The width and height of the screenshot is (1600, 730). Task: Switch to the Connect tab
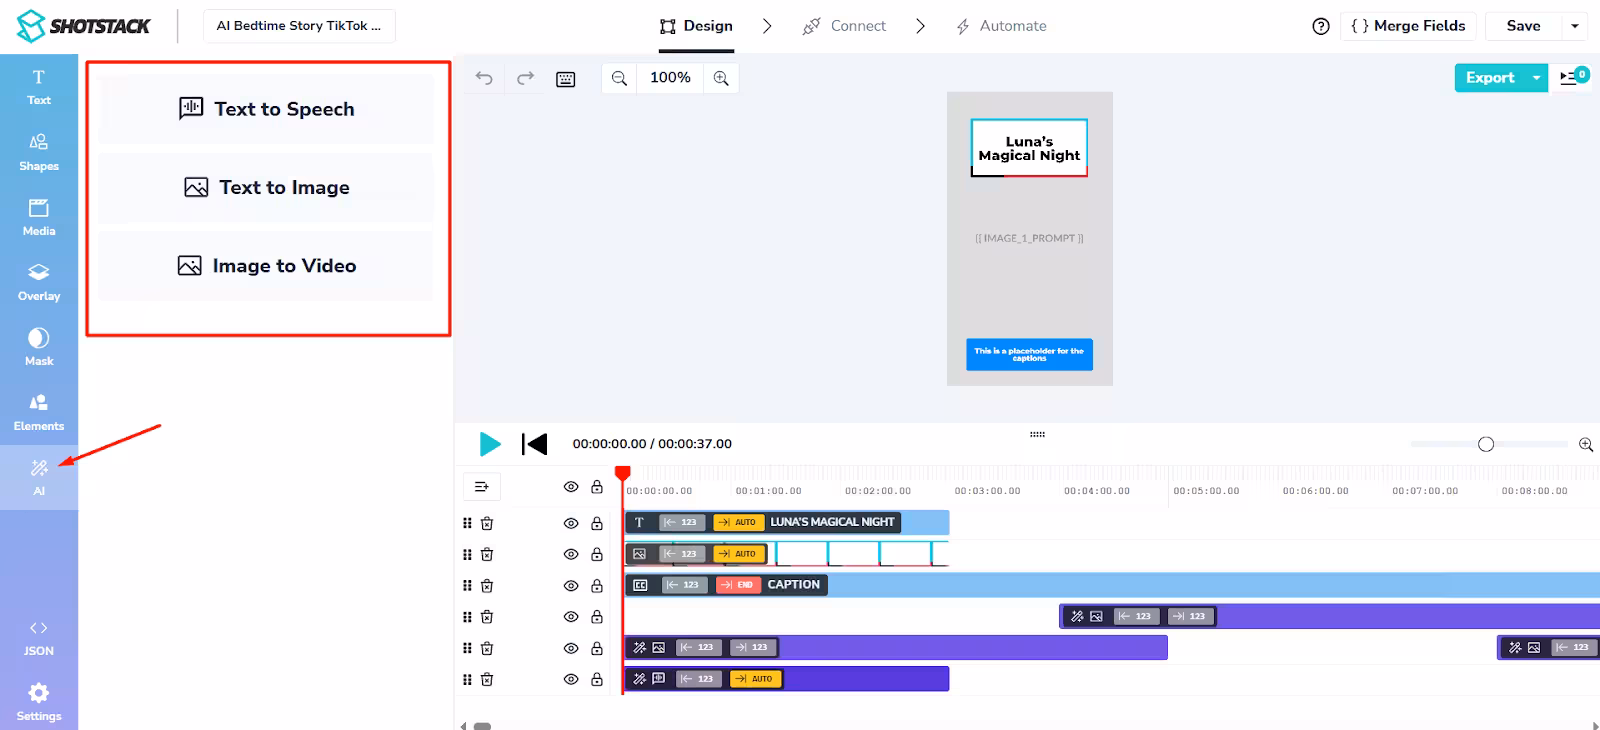click(844, 26)
